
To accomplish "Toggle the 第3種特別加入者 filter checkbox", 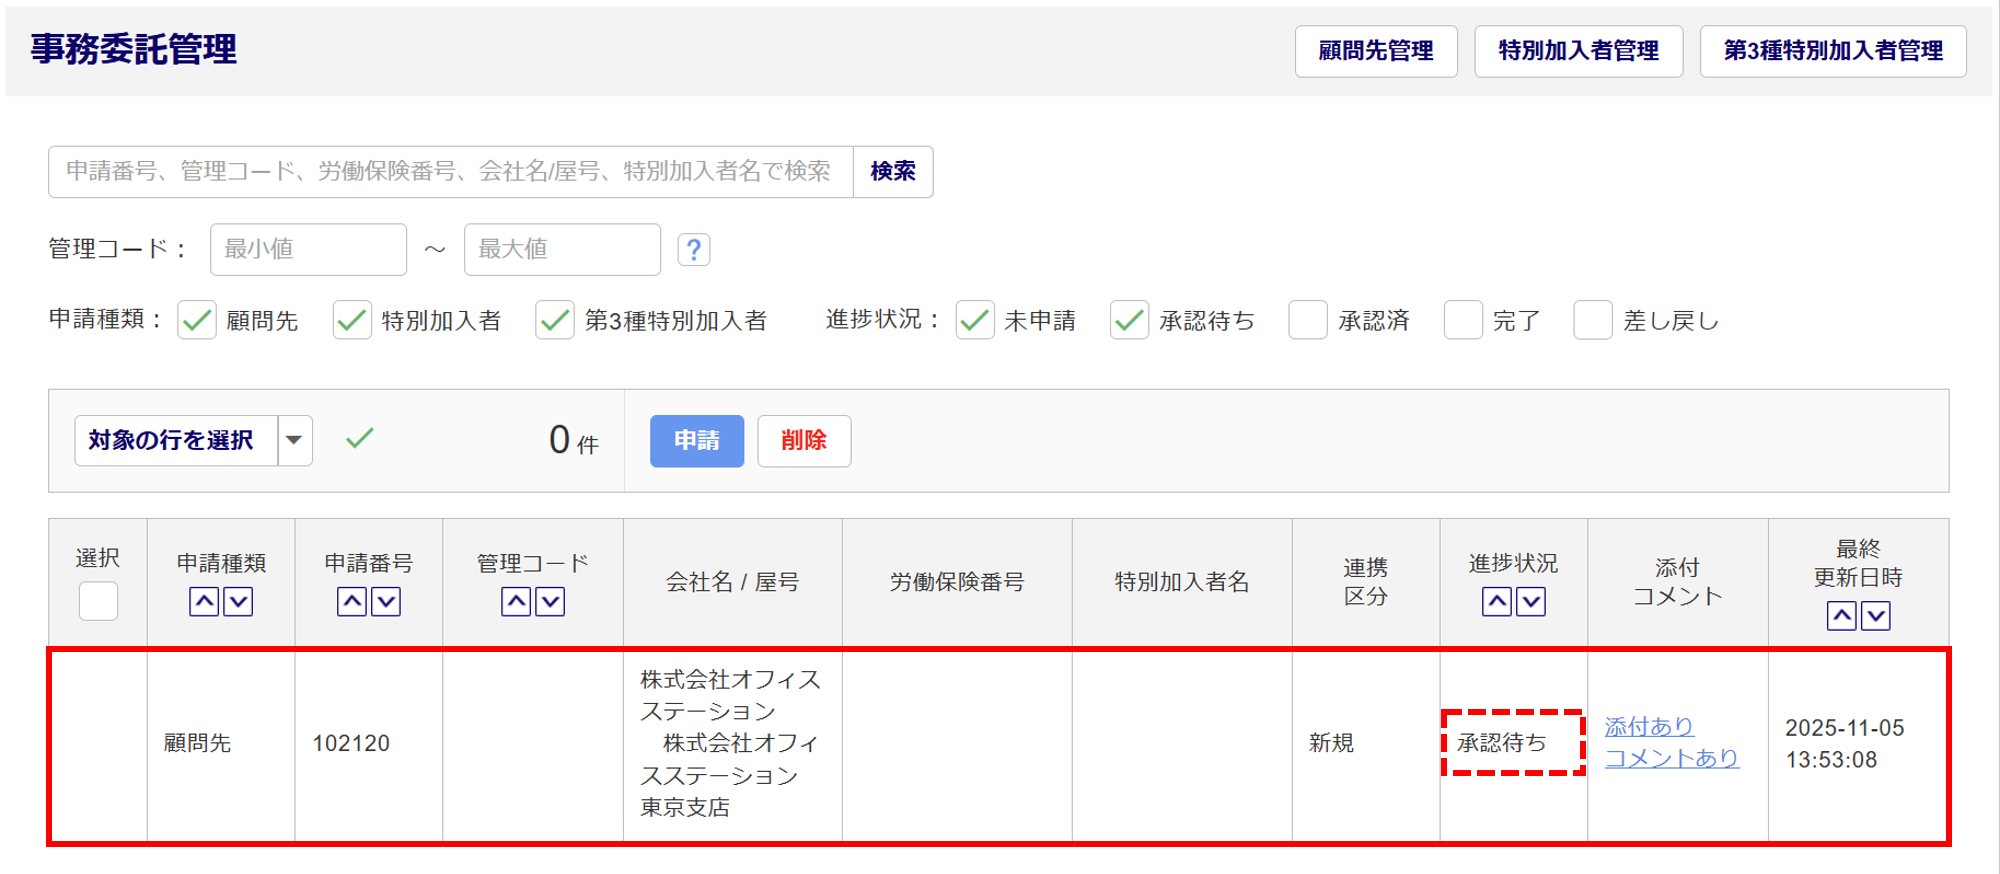I will pos(554,321).
